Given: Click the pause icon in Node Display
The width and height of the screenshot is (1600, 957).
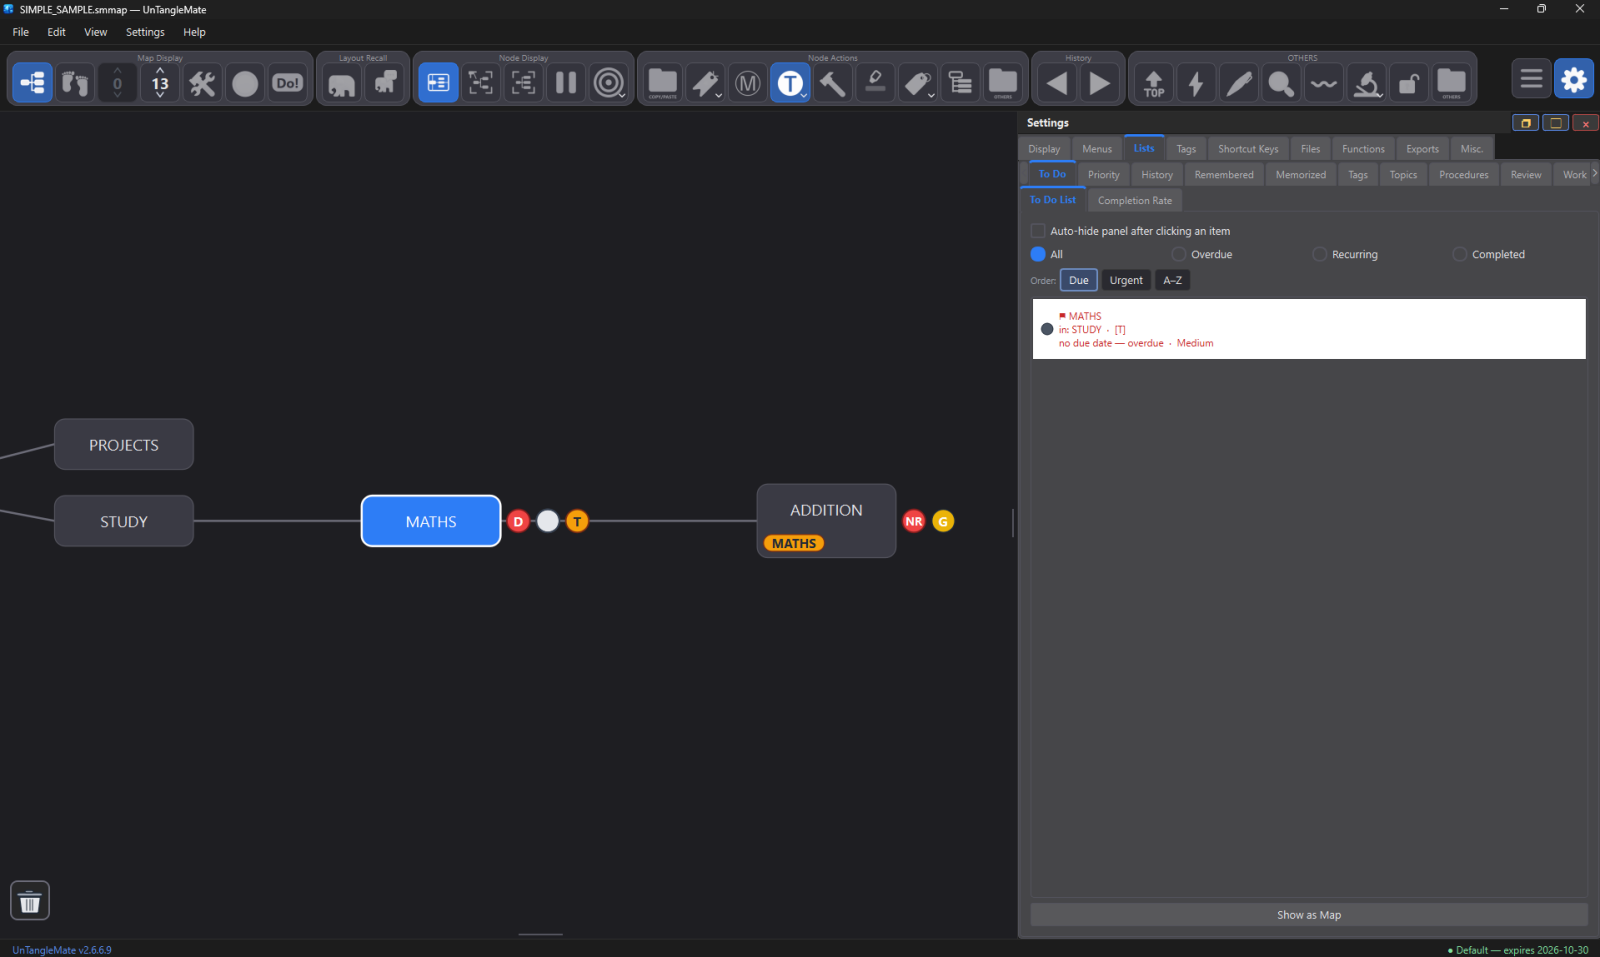Looking at the screenshot, I should click(566, 83).
